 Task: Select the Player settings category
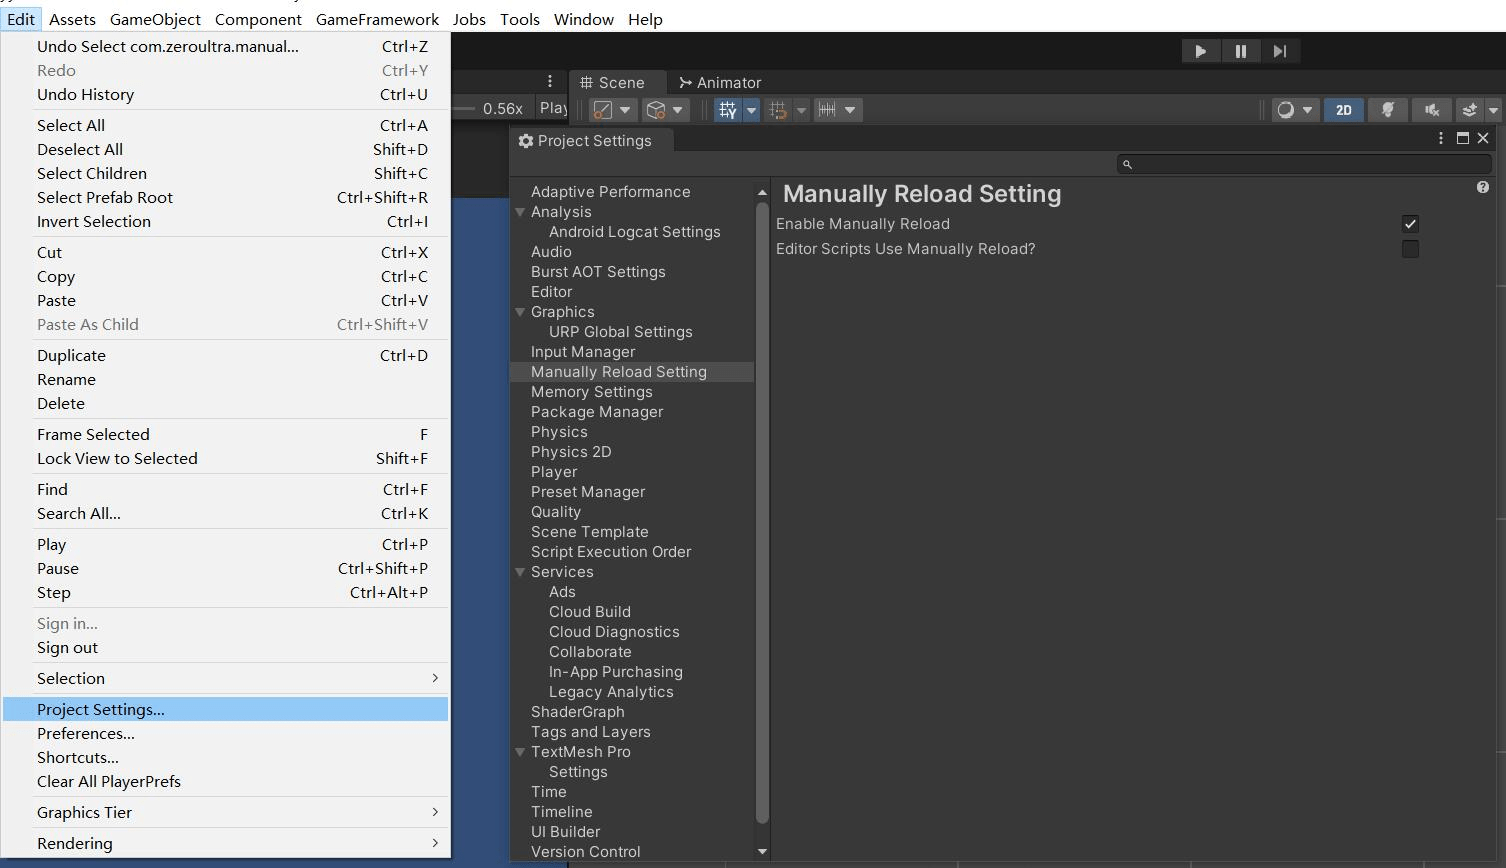(554, 472)
